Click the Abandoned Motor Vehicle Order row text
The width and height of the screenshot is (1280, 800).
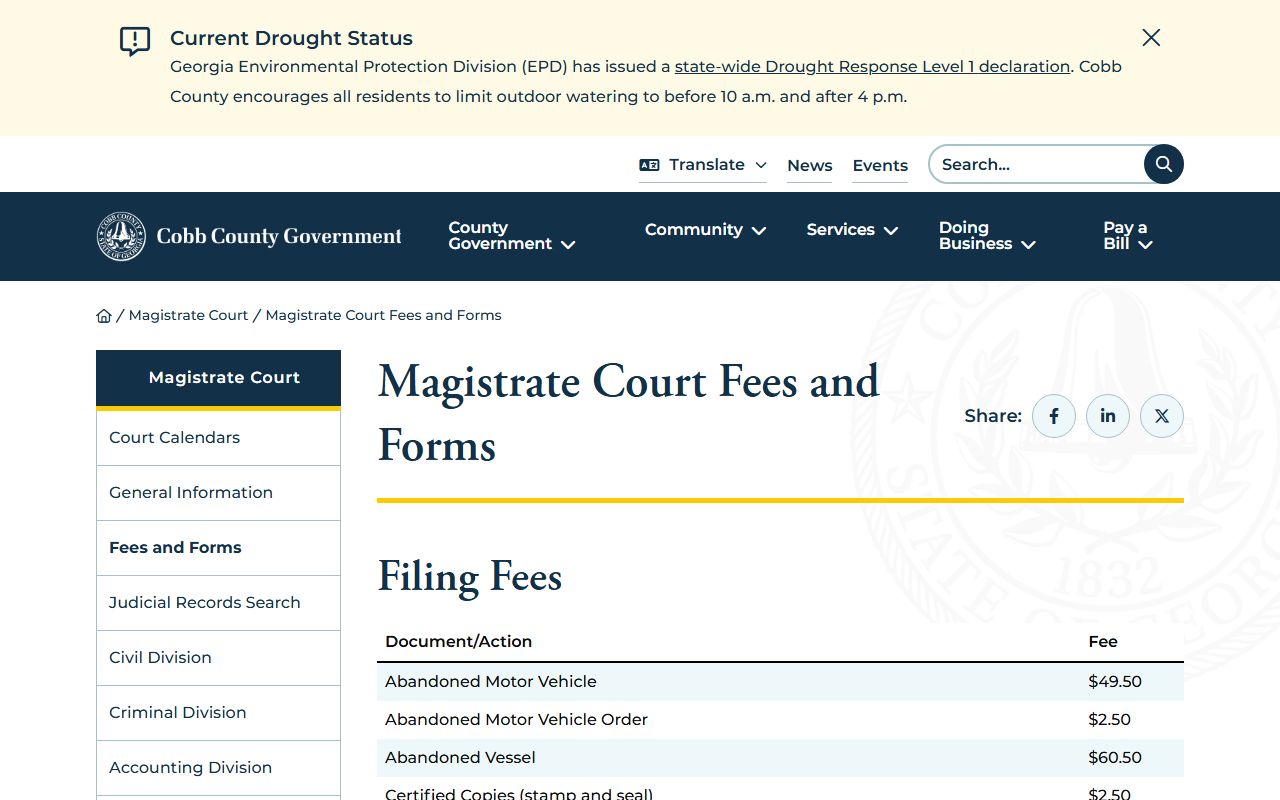pyautogui.click(x=516, y=720)
